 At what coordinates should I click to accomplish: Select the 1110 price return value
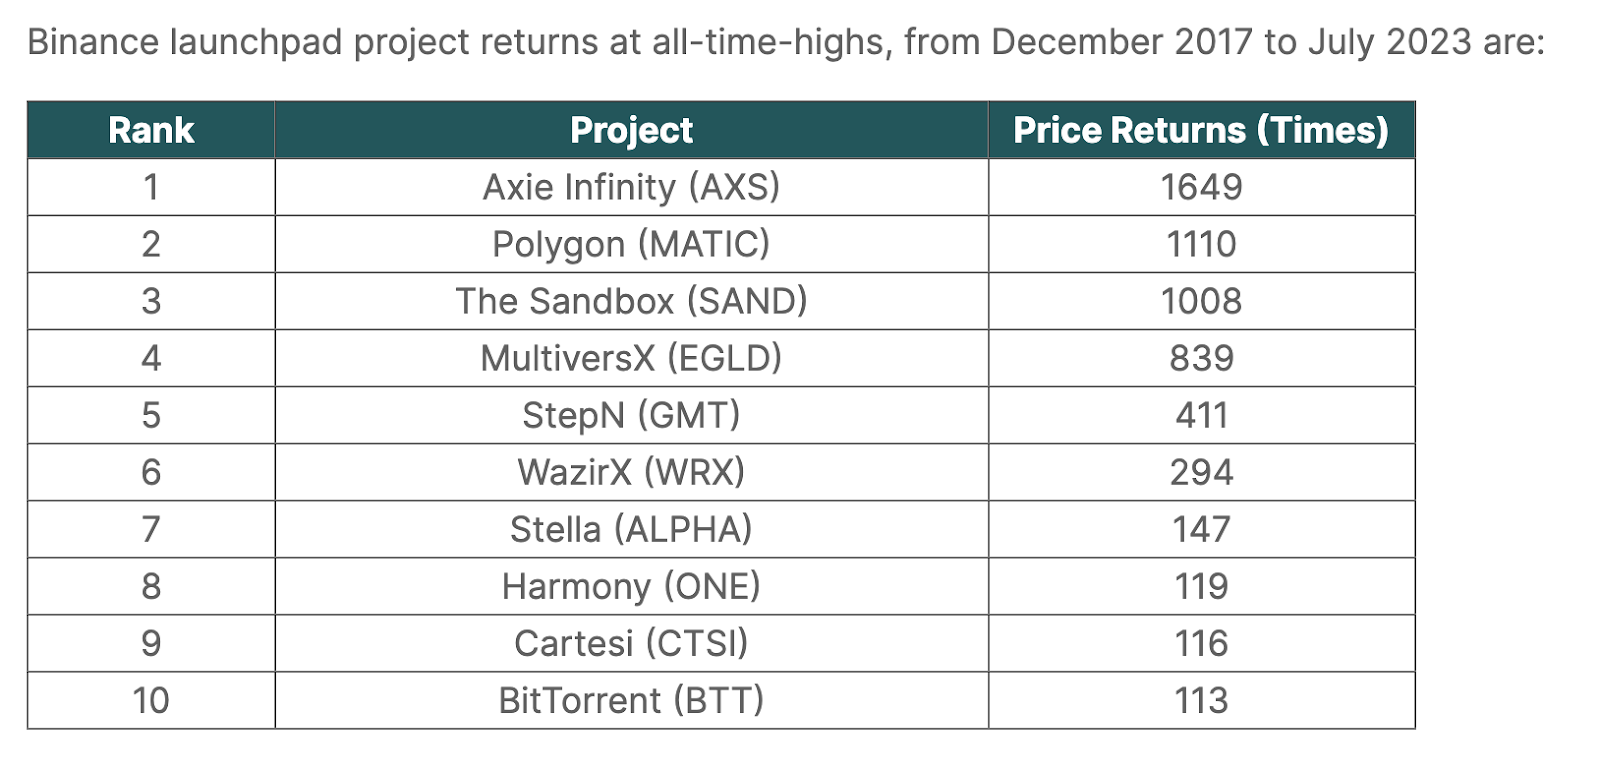point(1201,244)
